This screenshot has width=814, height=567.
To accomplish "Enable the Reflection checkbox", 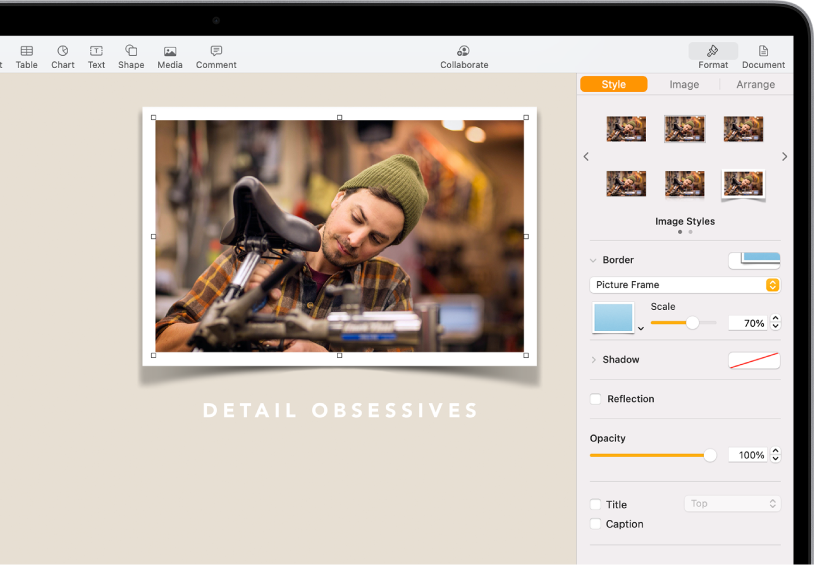I will pyautogui.click(x=596, y=399).
